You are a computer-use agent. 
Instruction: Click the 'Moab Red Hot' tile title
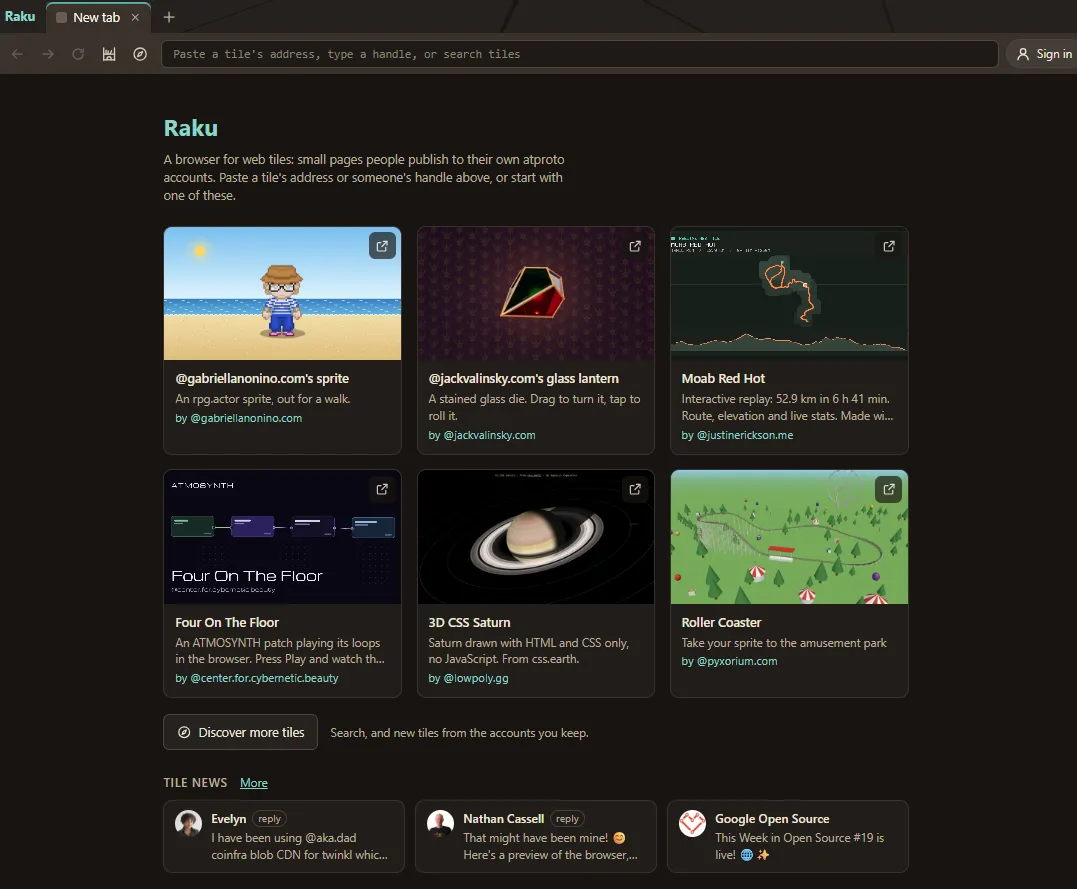(x=723, y=379)
